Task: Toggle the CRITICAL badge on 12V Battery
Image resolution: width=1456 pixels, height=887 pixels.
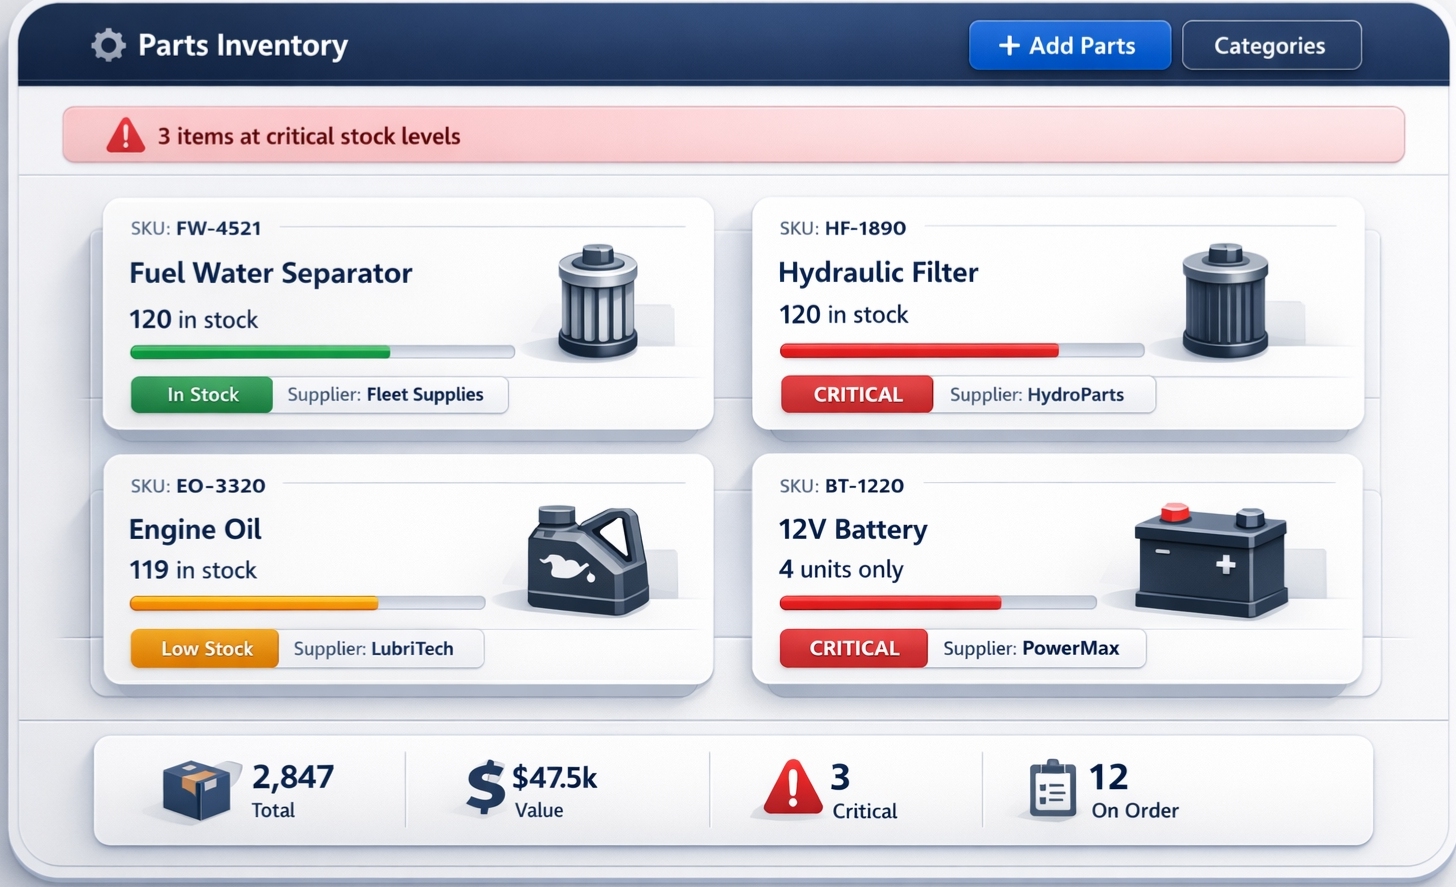Action: (853, 648)
